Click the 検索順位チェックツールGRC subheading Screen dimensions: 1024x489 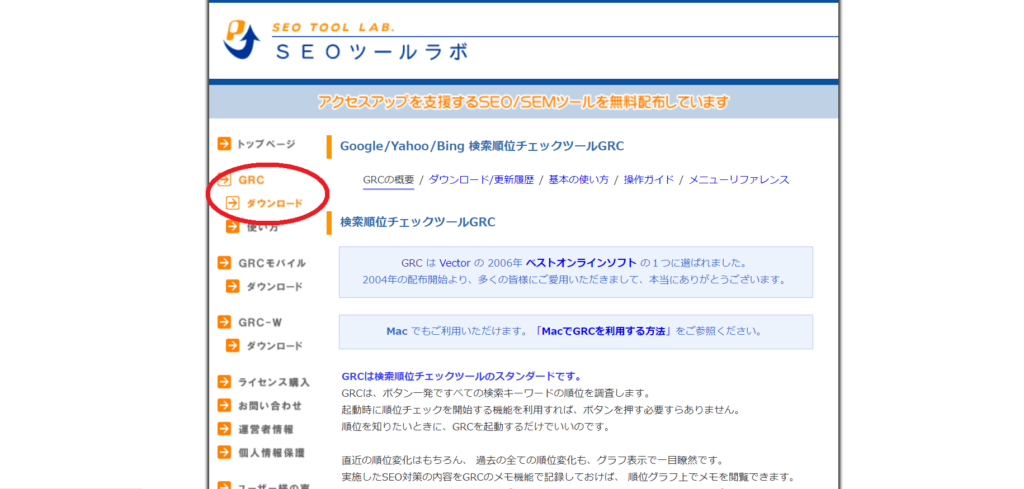coord(418,222)
